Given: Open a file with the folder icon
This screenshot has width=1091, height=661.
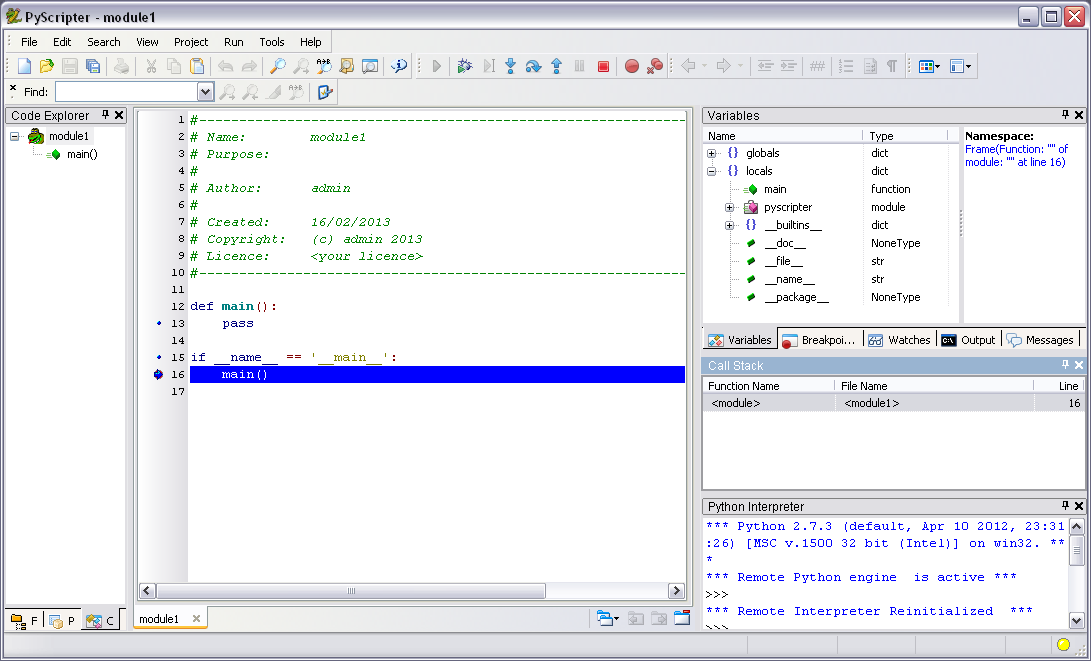Looking at the screenshot, I should (x=47, y=66).
